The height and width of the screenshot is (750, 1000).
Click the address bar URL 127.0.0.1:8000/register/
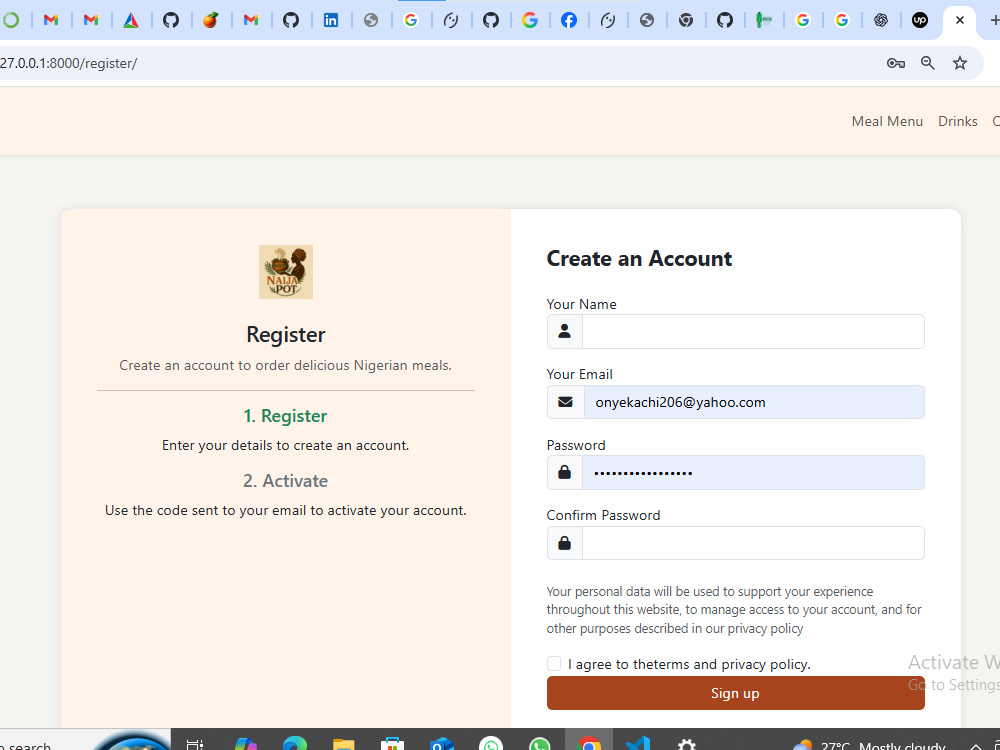tap(68, 63)
